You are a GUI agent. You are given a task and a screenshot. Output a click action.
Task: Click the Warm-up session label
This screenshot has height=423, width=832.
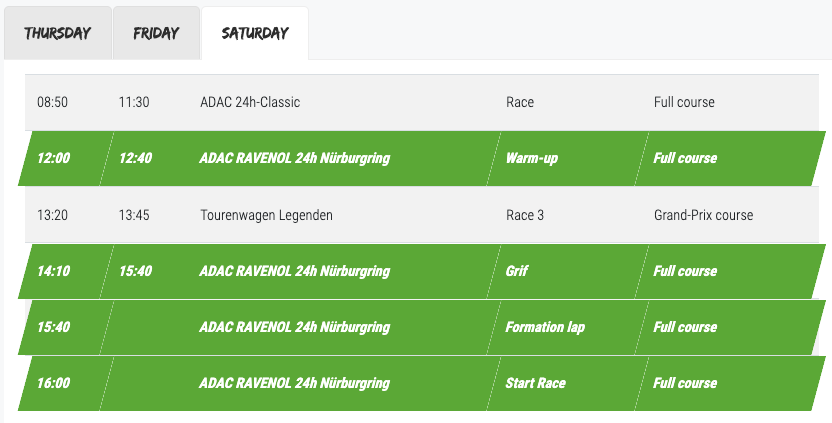click(x=532, y=158)
